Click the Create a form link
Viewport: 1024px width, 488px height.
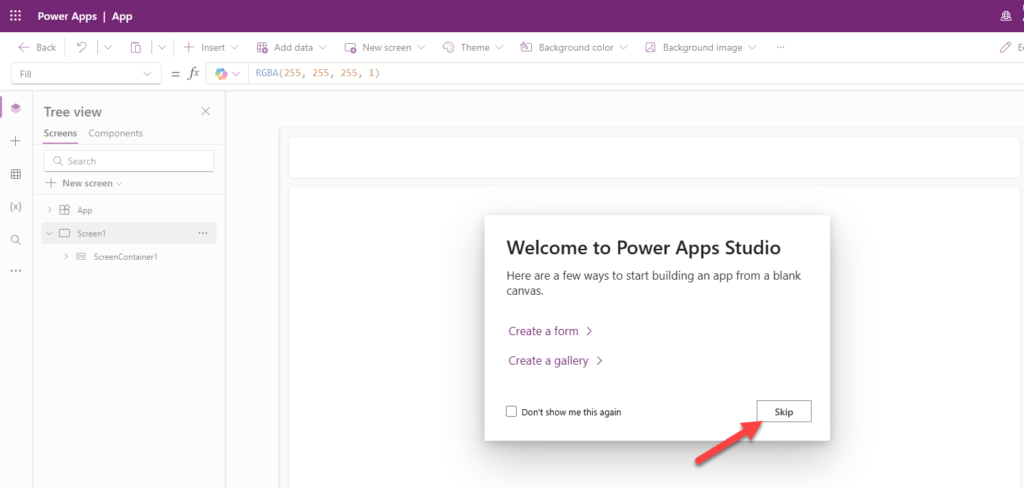pyautogui.click(x=550, y=331)
